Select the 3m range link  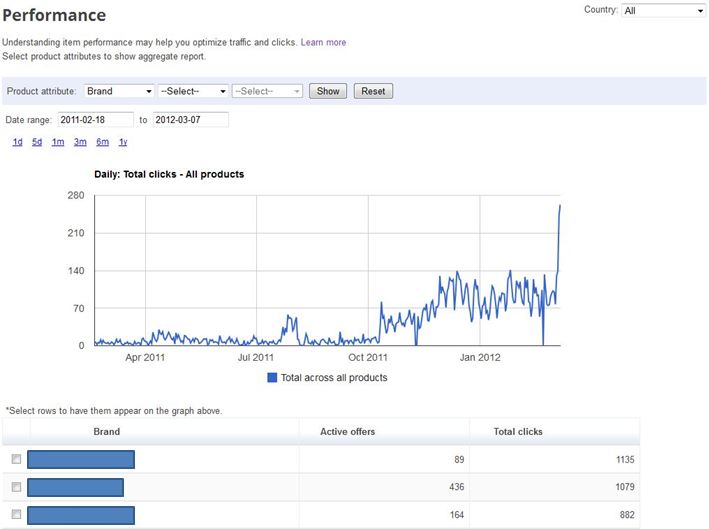coord(80,142)
